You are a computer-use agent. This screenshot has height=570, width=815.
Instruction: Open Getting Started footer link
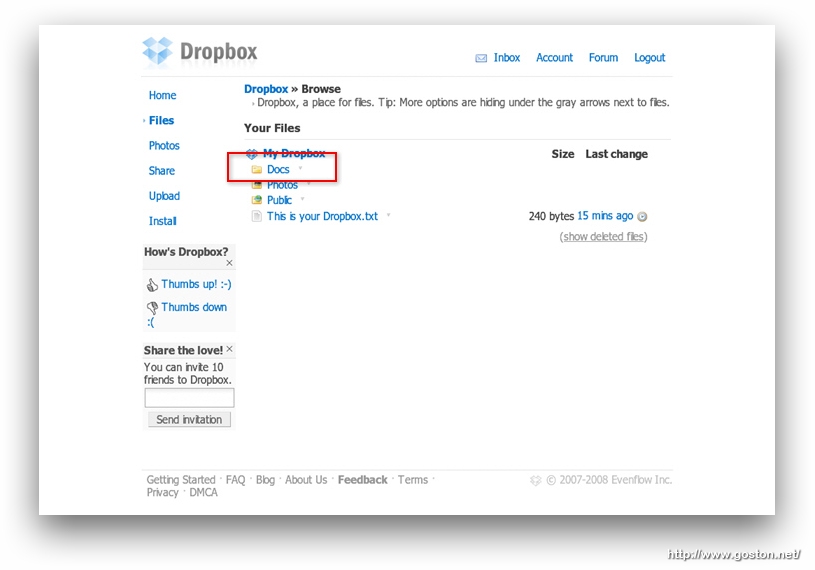(x=181, y=480)
